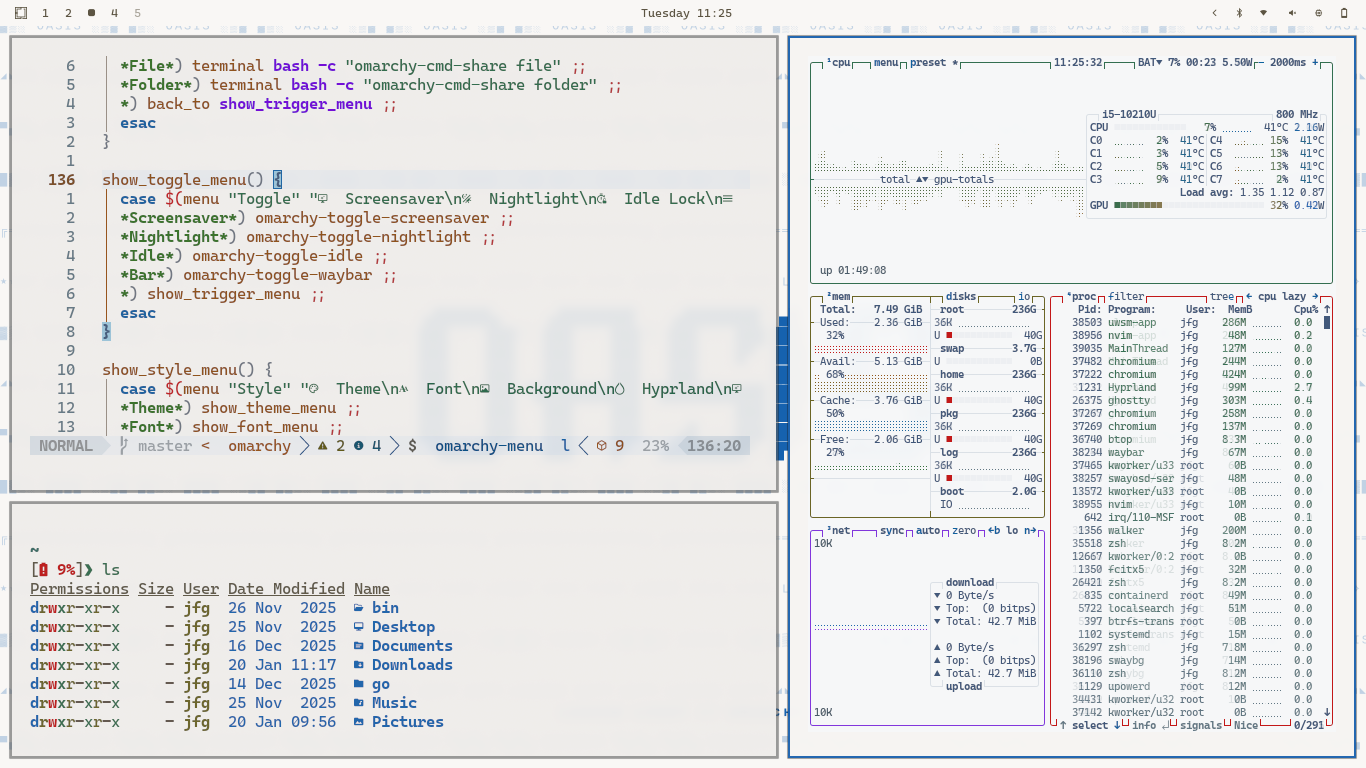Click the Bluetooth icon in system tray
This screenshot has width=1366, height=768.
(1239, 13)
